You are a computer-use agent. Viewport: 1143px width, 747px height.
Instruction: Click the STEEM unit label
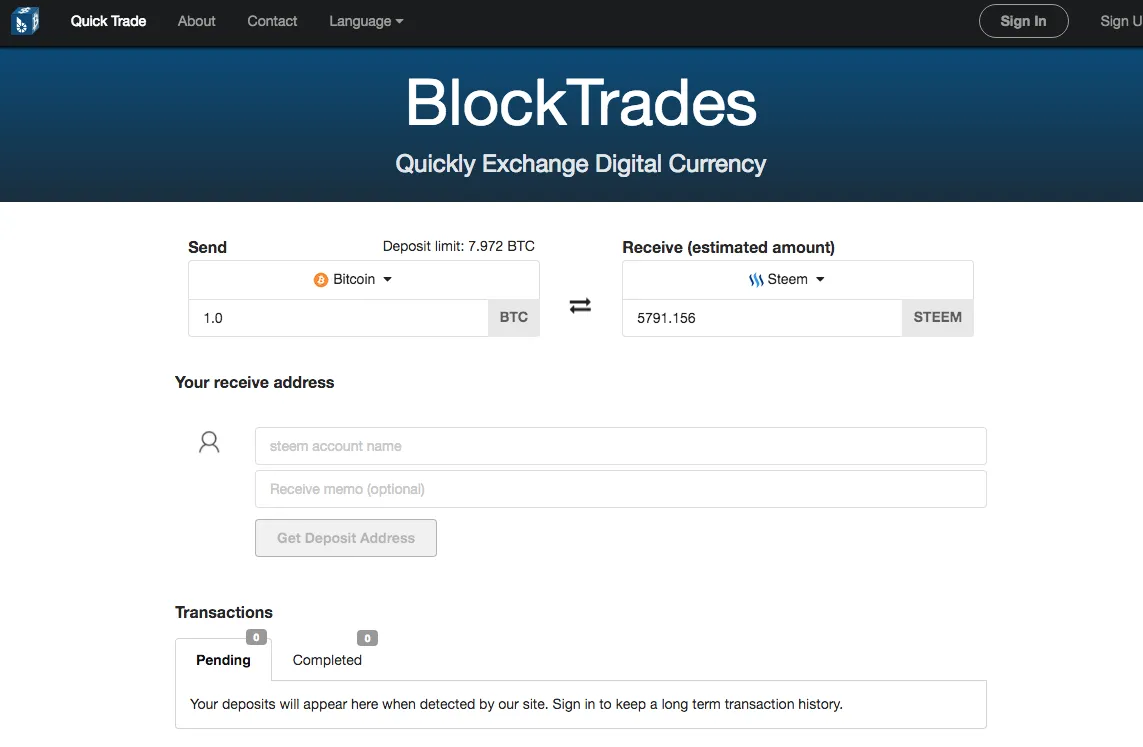tap(937, 318)
